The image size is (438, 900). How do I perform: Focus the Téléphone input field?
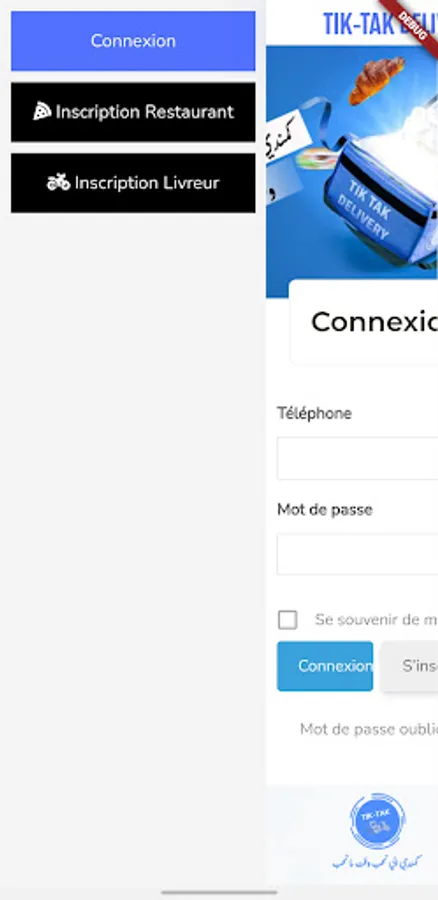tap(358, 458)
